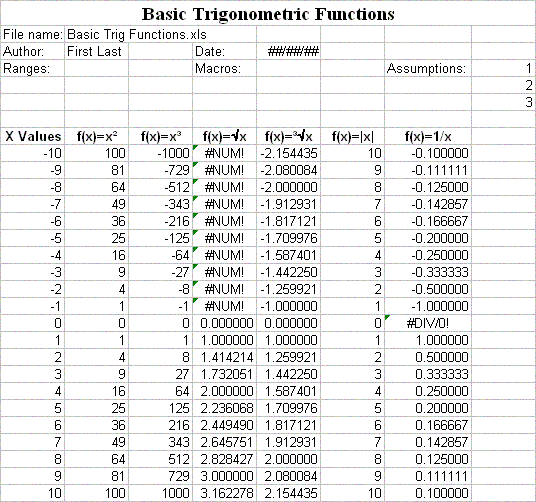Viewport: 536px width, 502px height.
Task: Click the cell containing -729
Action: 161,170
